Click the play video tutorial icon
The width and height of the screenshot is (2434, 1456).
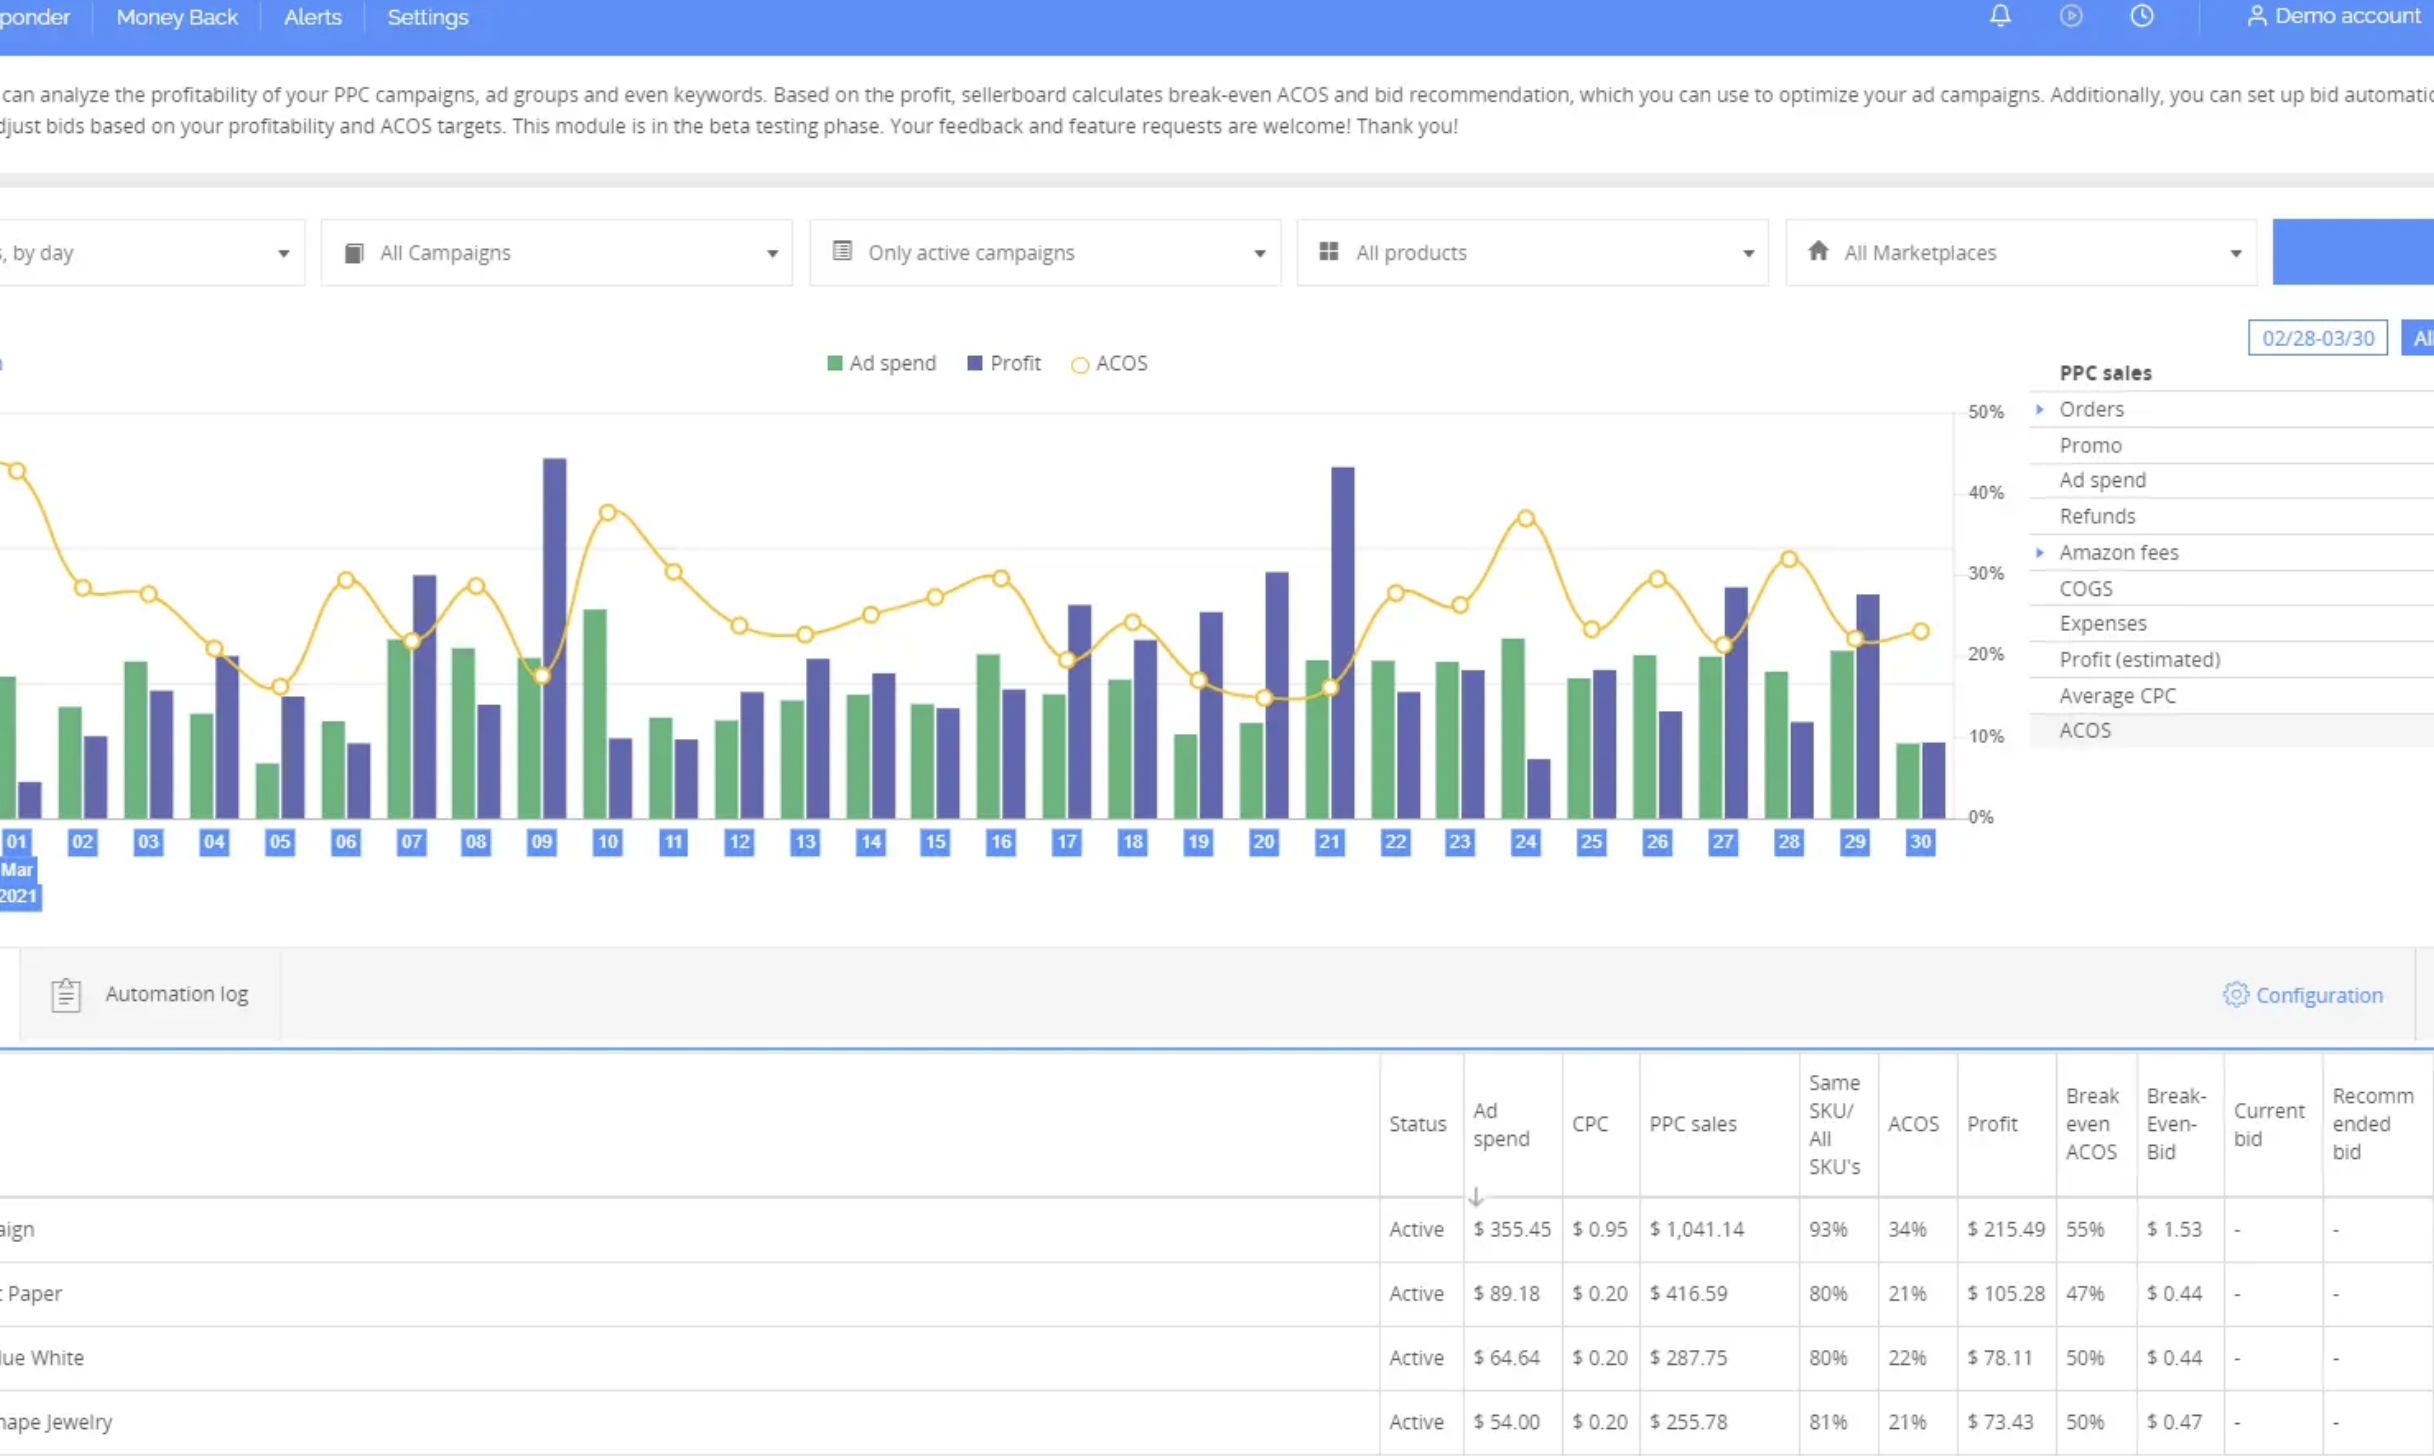pos(2071,16)
